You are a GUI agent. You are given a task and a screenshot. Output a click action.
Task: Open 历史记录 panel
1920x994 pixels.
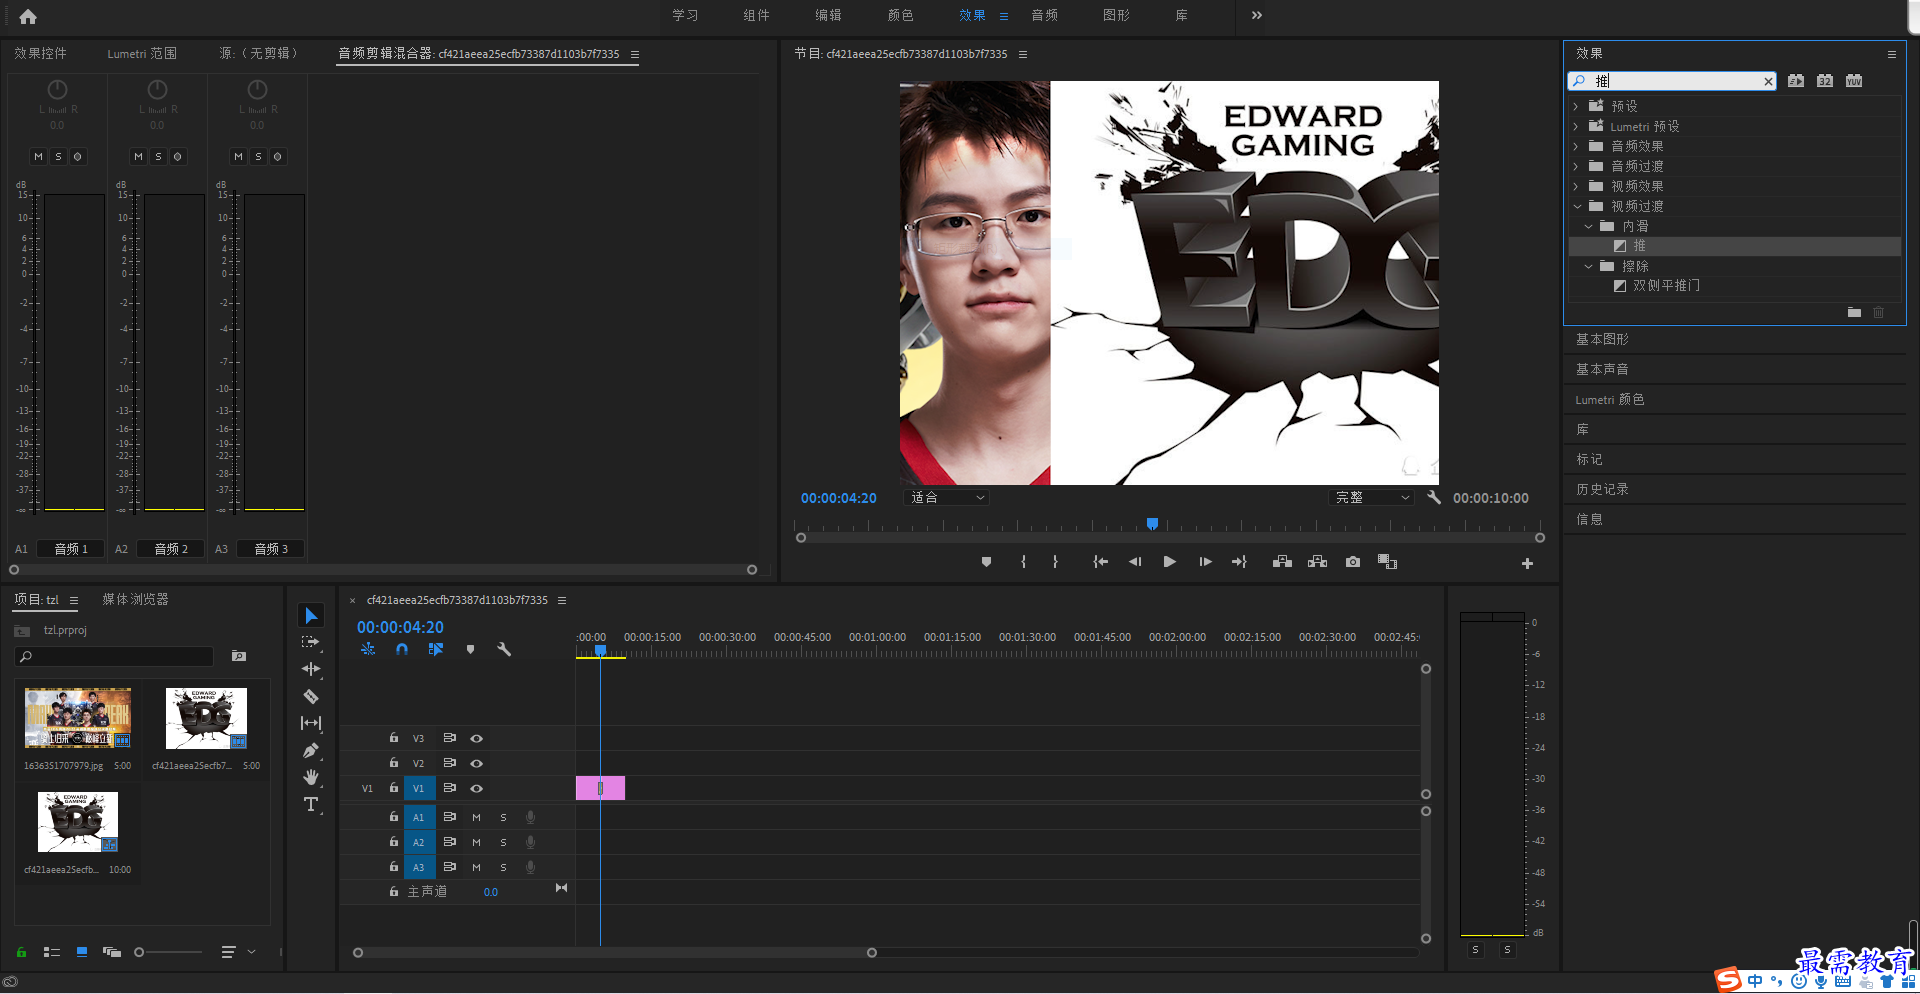(1602, 489)
